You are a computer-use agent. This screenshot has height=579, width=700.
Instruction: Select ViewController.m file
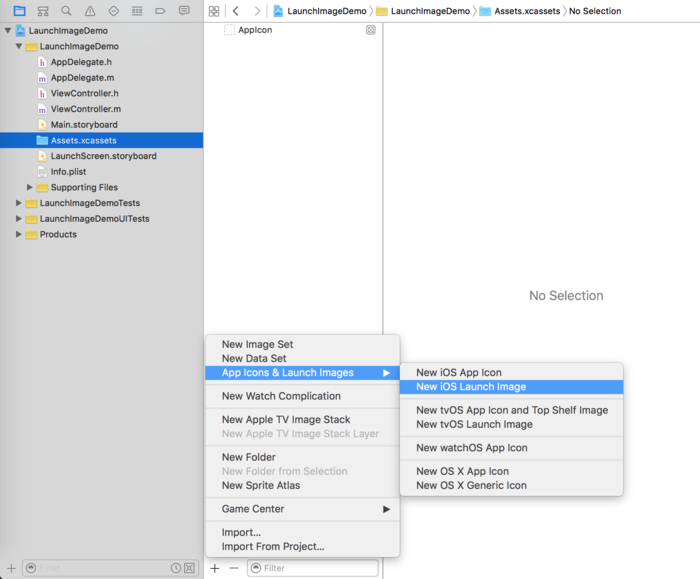click(x=86, y=109)
